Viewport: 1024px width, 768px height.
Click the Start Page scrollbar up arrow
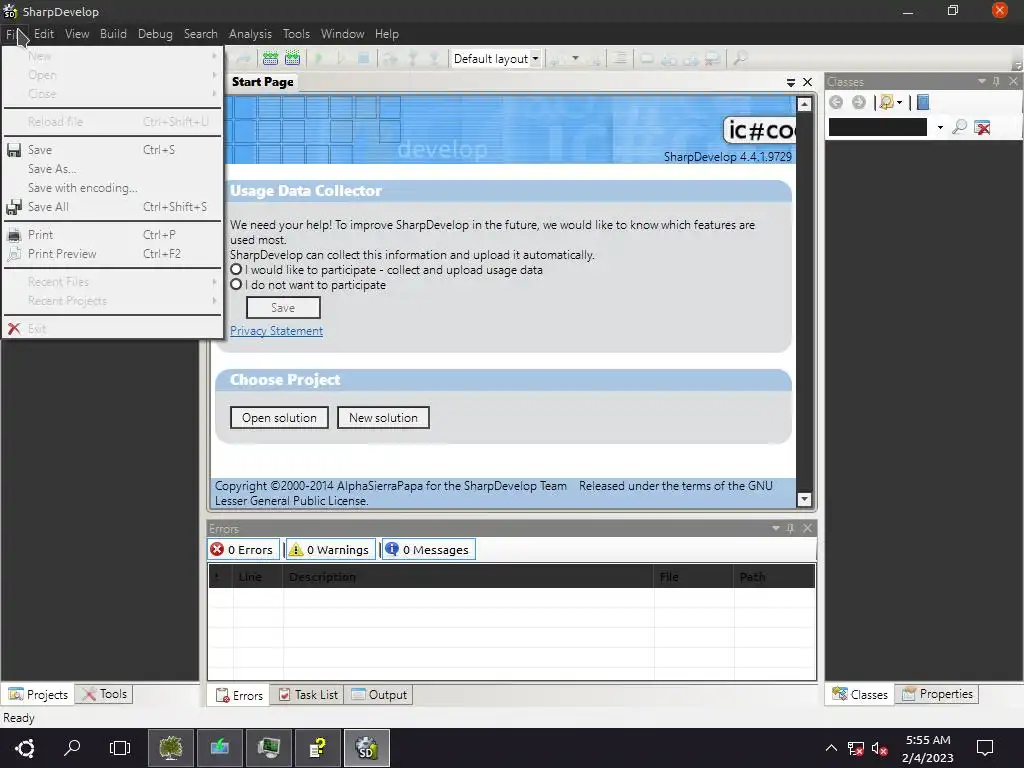coord(804,104)
